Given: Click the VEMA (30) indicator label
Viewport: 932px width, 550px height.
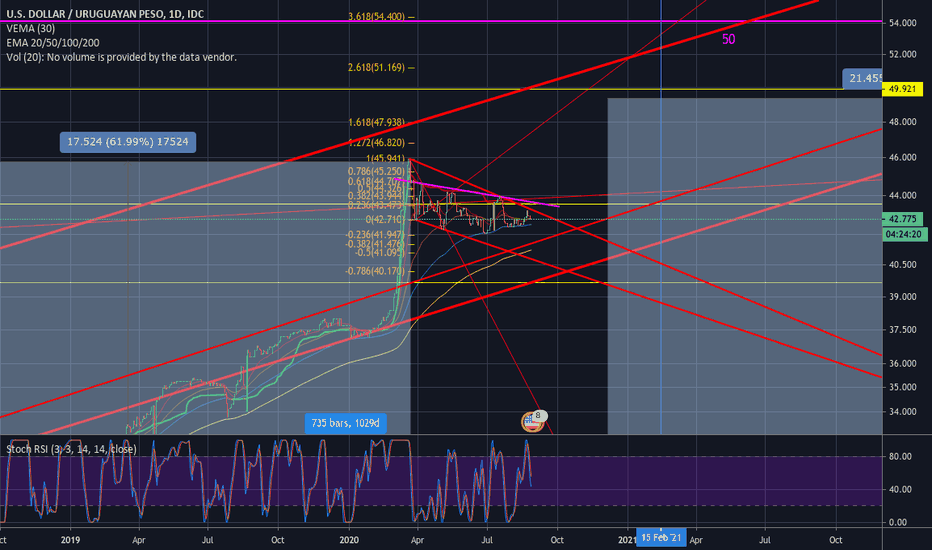Looking at the screenshot, I should [x=31, y=28].
